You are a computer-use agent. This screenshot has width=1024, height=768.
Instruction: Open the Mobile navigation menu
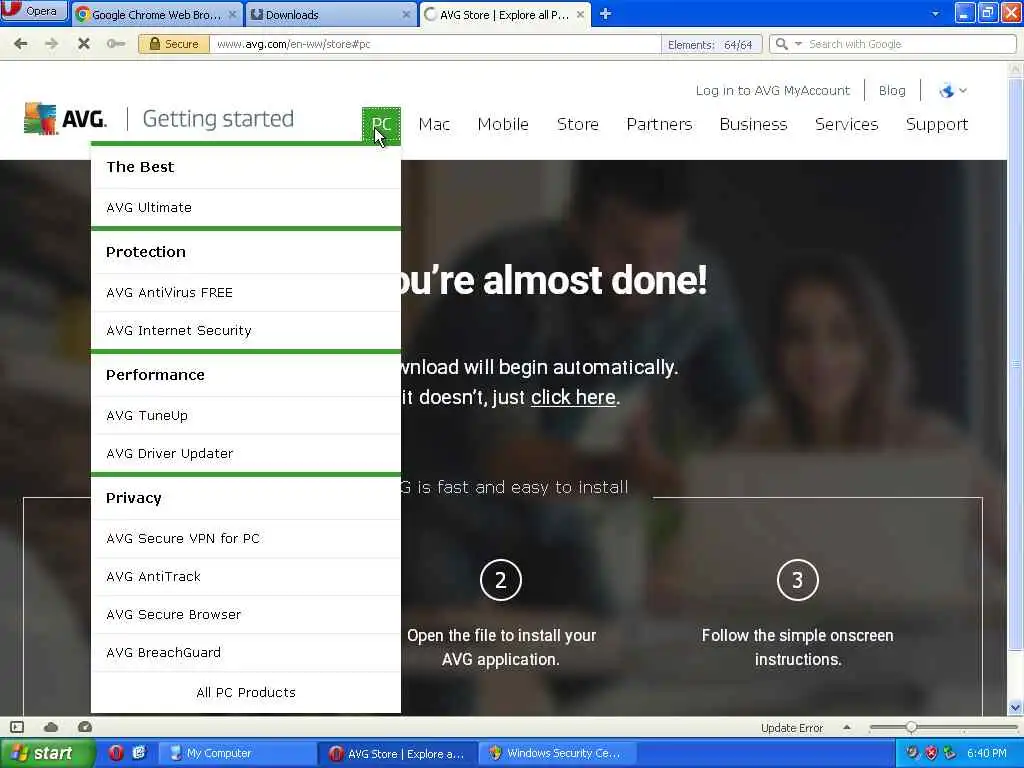(503, 124)
